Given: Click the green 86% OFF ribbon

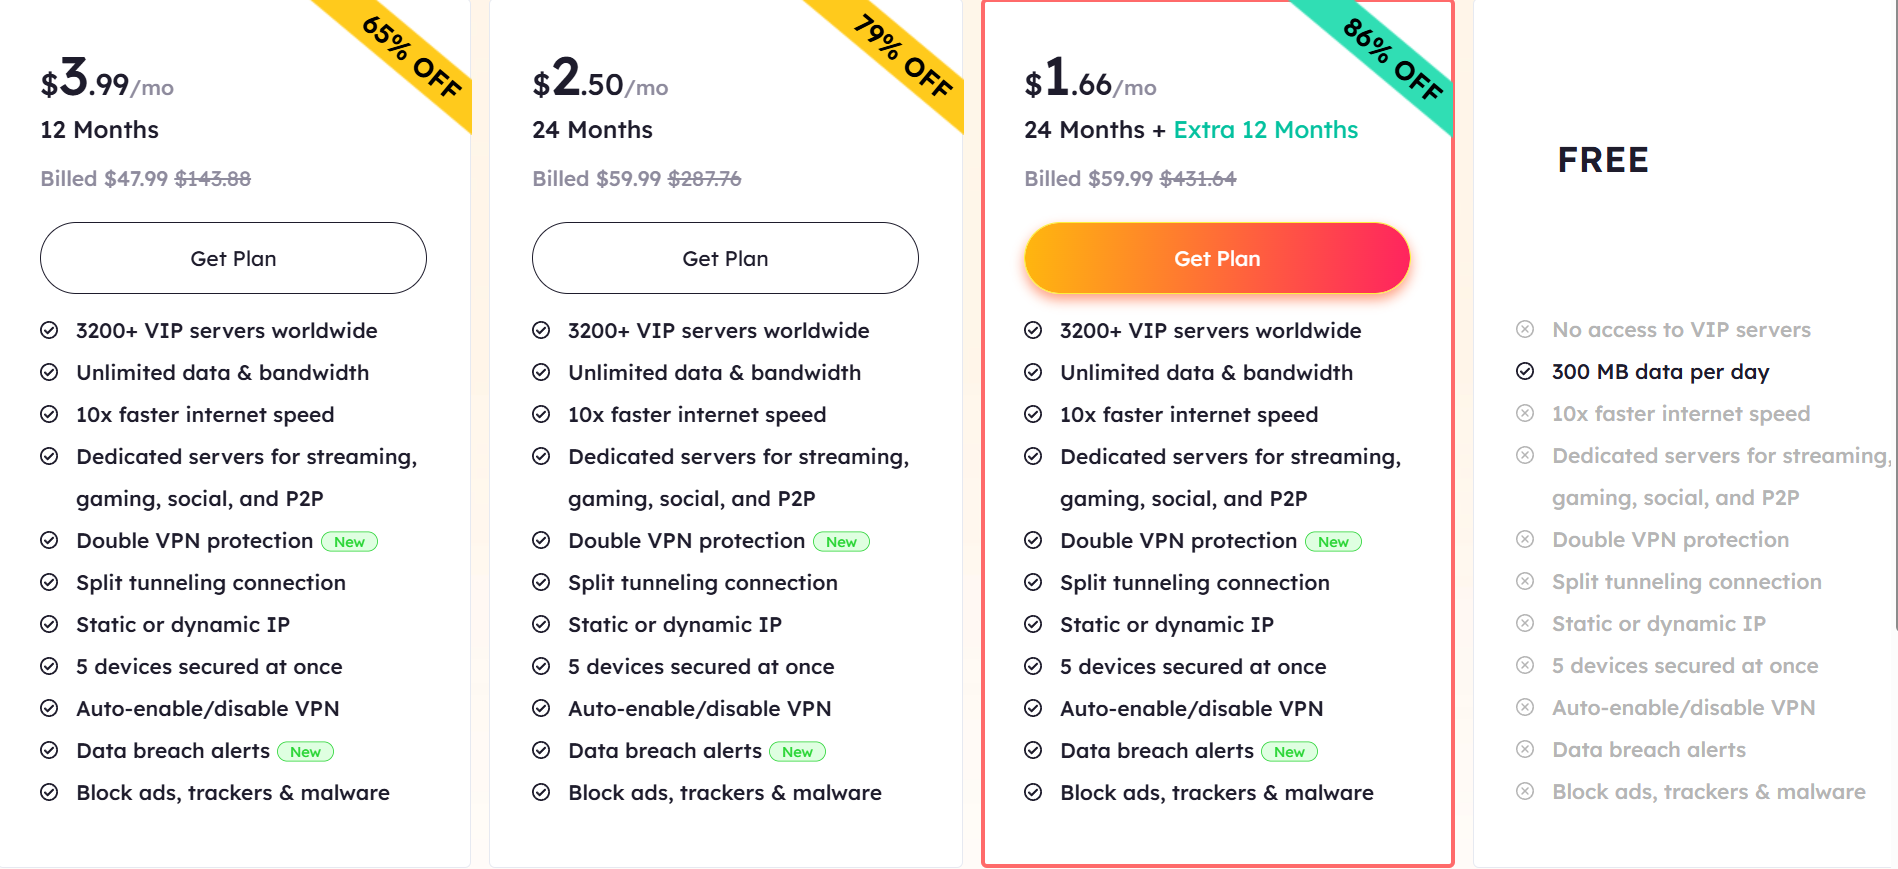Looking at the screenshot, I should tap(1393, 59).
